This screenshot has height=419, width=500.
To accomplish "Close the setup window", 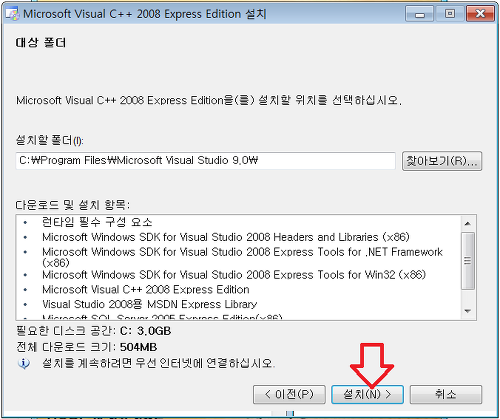I will (x=480, y=14).
